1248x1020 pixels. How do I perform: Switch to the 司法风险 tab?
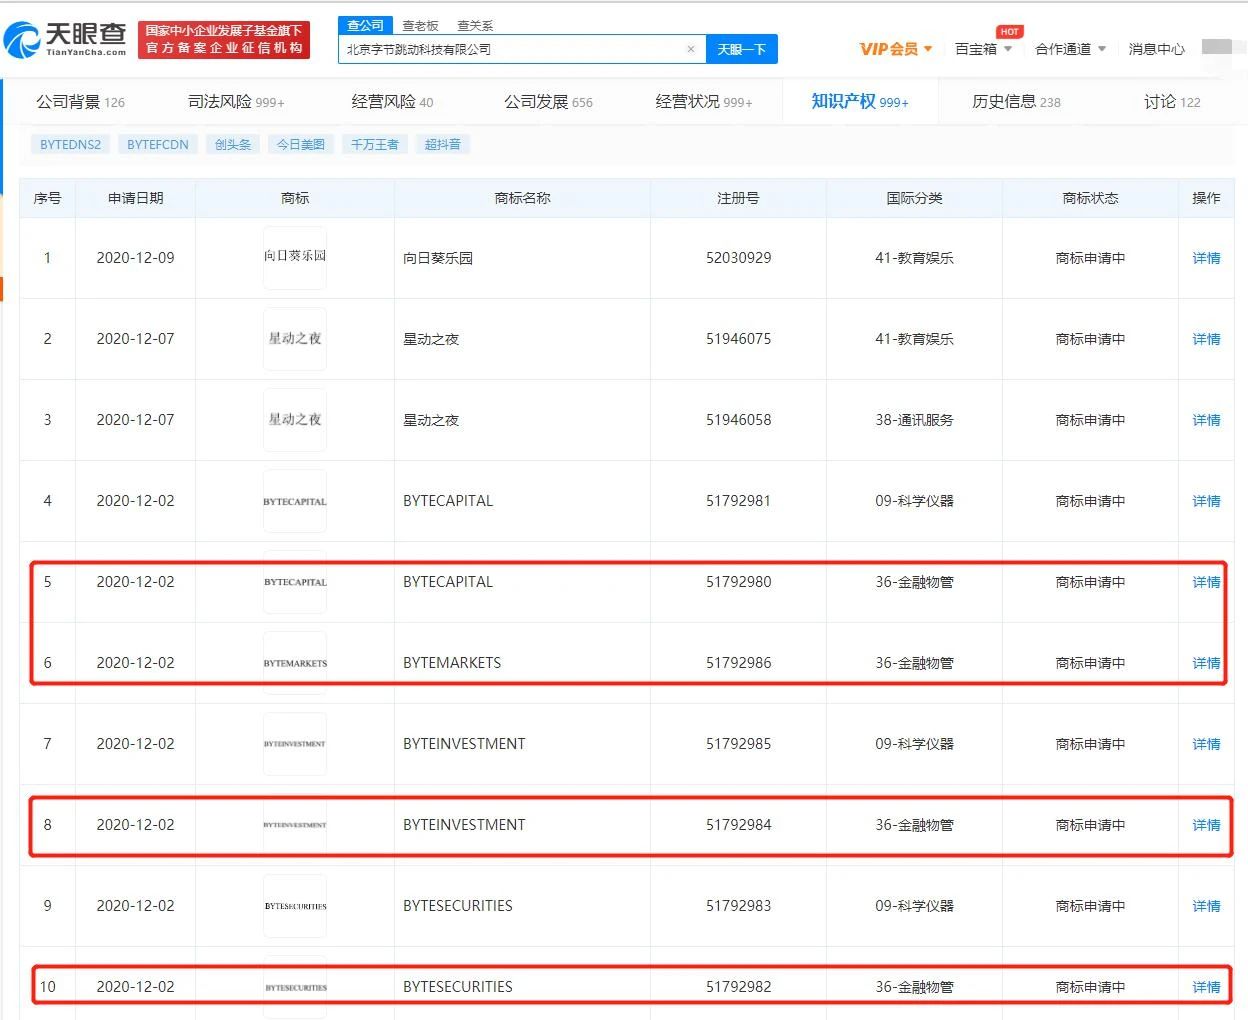222,101
